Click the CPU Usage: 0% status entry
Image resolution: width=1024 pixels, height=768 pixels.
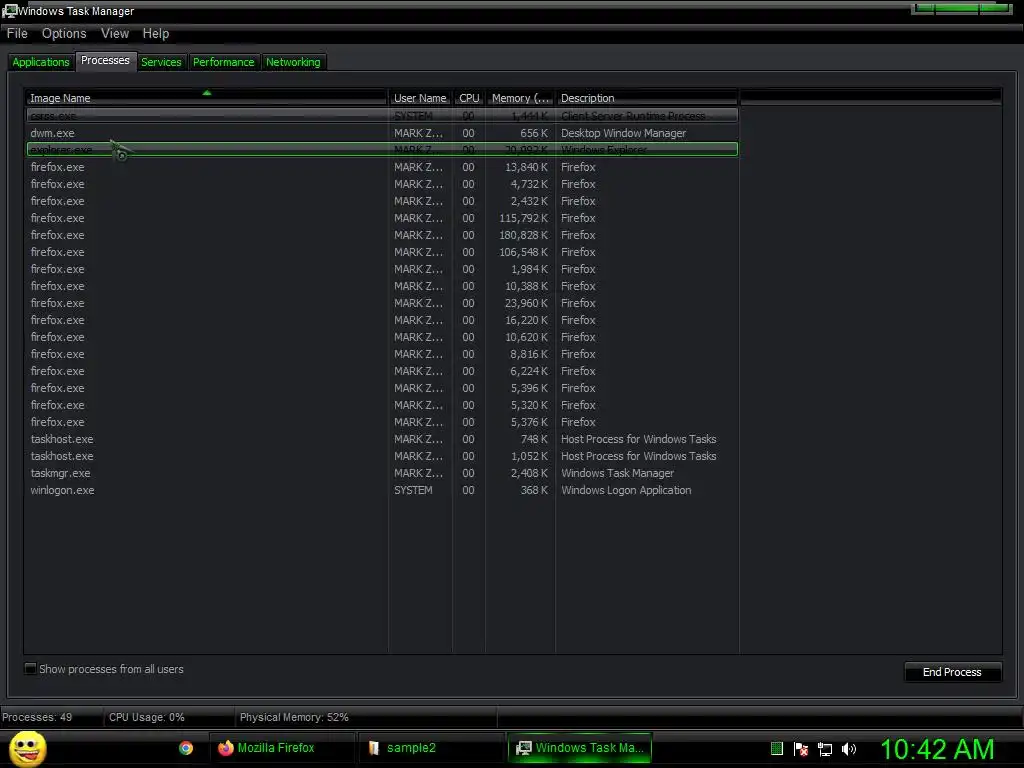click(x=147, y=717)
